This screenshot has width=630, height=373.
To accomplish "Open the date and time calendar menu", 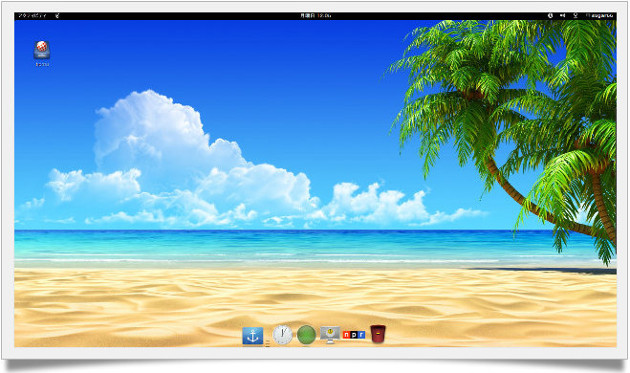I will [315, 16].
